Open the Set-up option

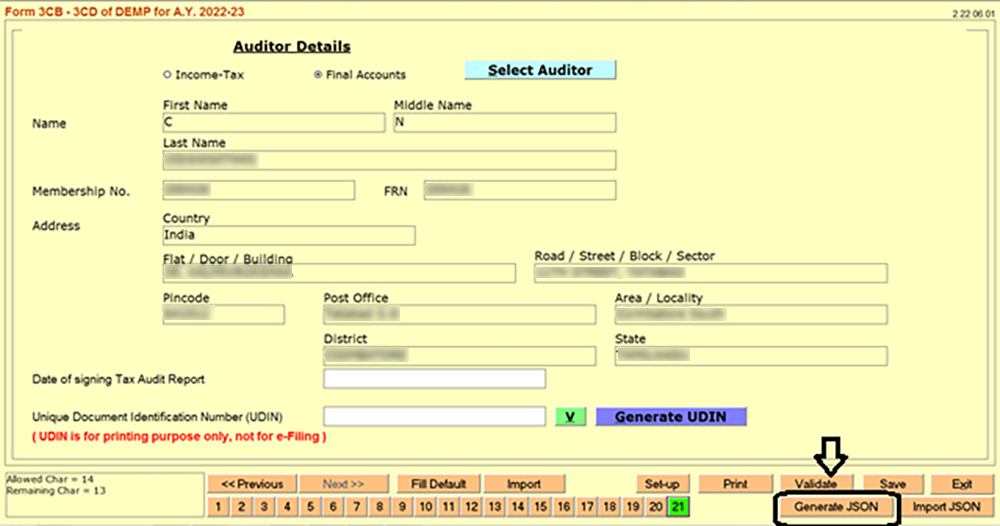point(661,484)
